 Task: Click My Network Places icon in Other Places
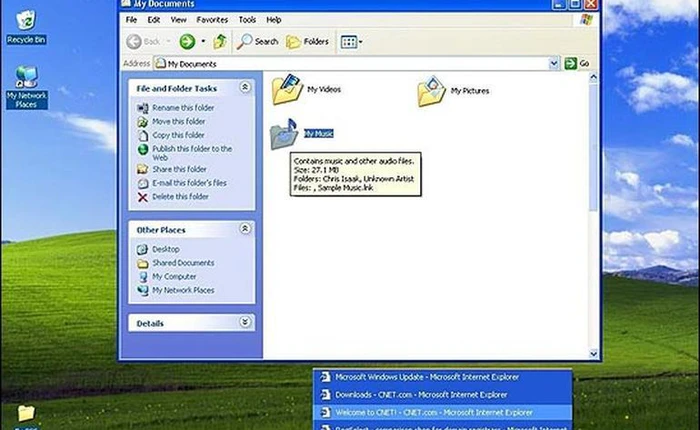[x=142, y=290]
